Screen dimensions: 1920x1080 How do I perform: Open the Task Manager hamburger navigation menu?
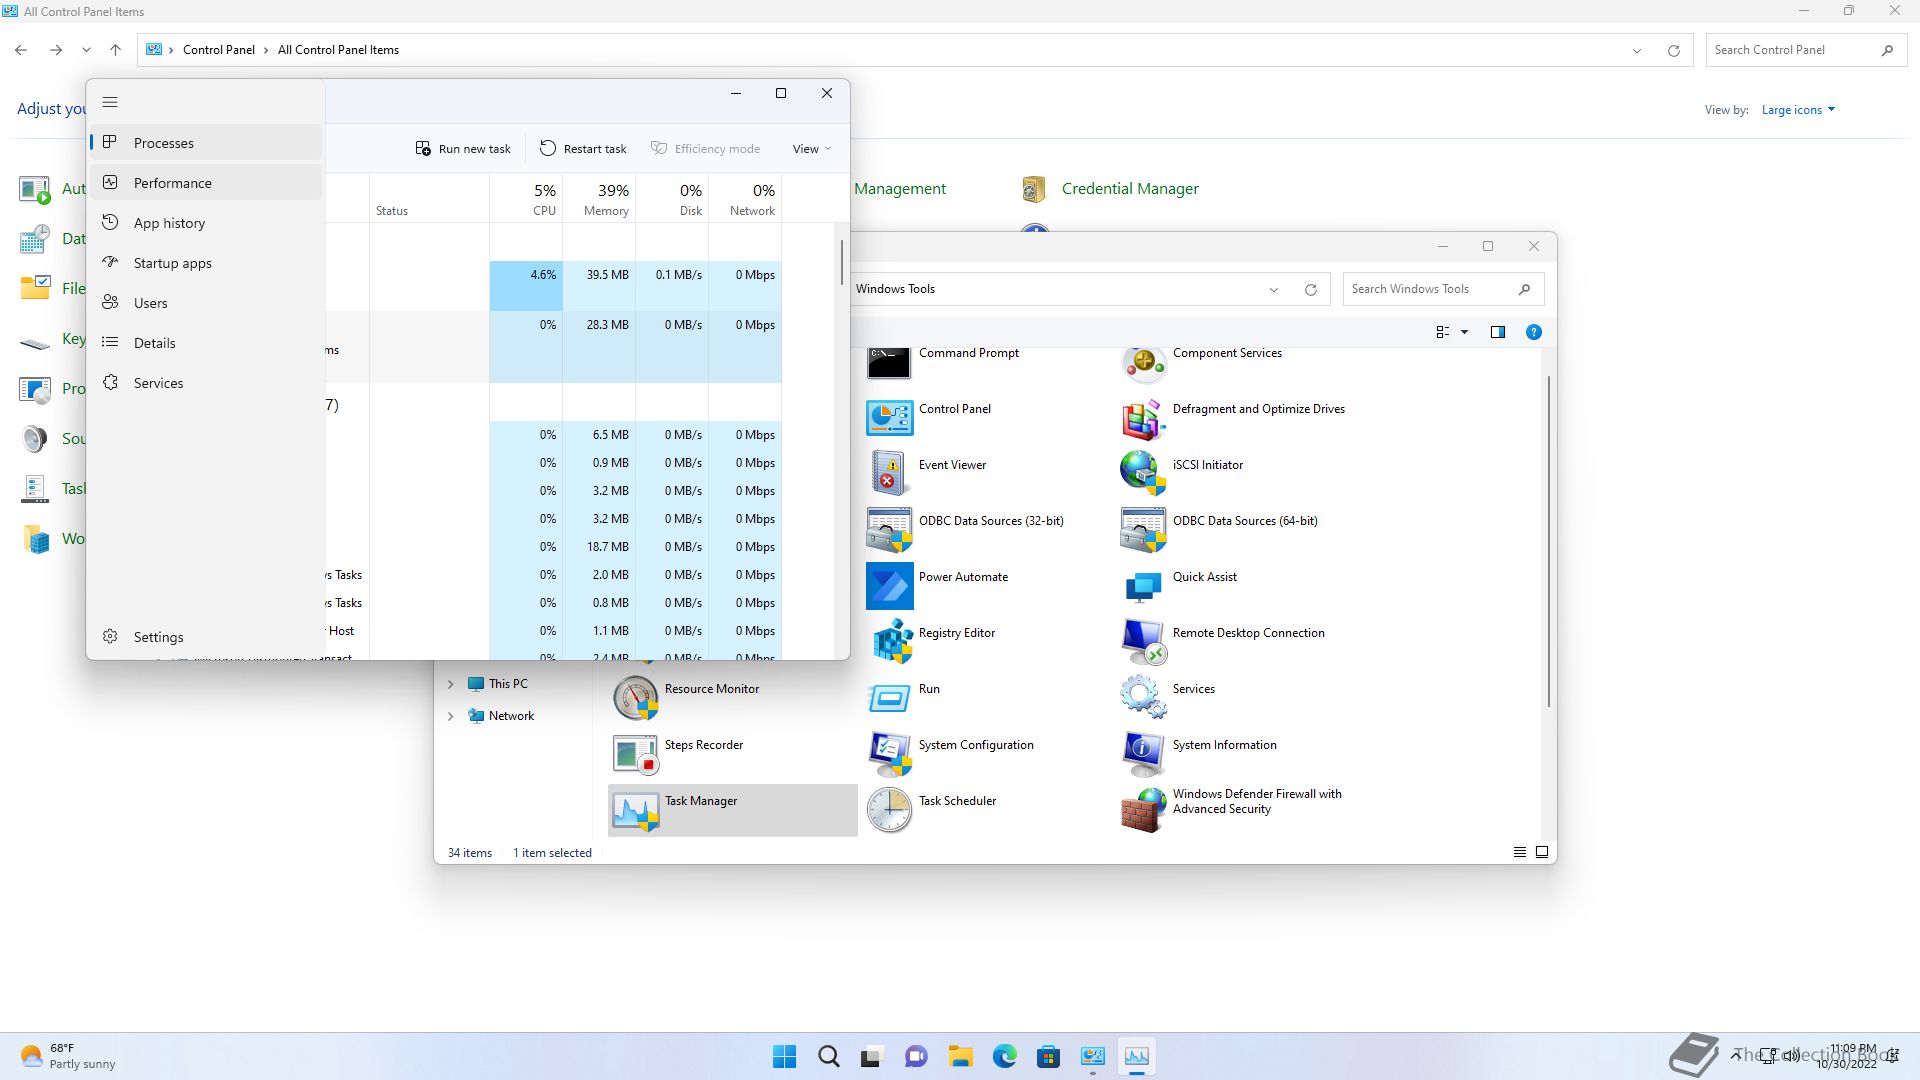110,102
